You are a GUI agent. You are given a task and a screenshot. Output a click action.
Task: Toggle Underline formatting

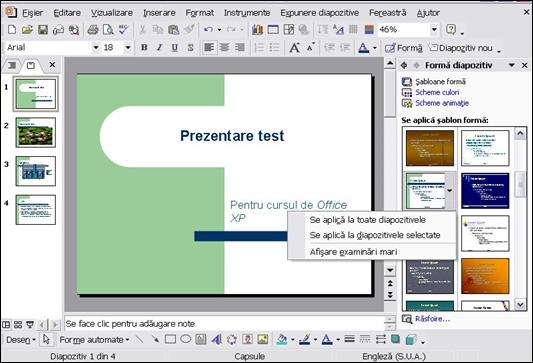[174, 48]
